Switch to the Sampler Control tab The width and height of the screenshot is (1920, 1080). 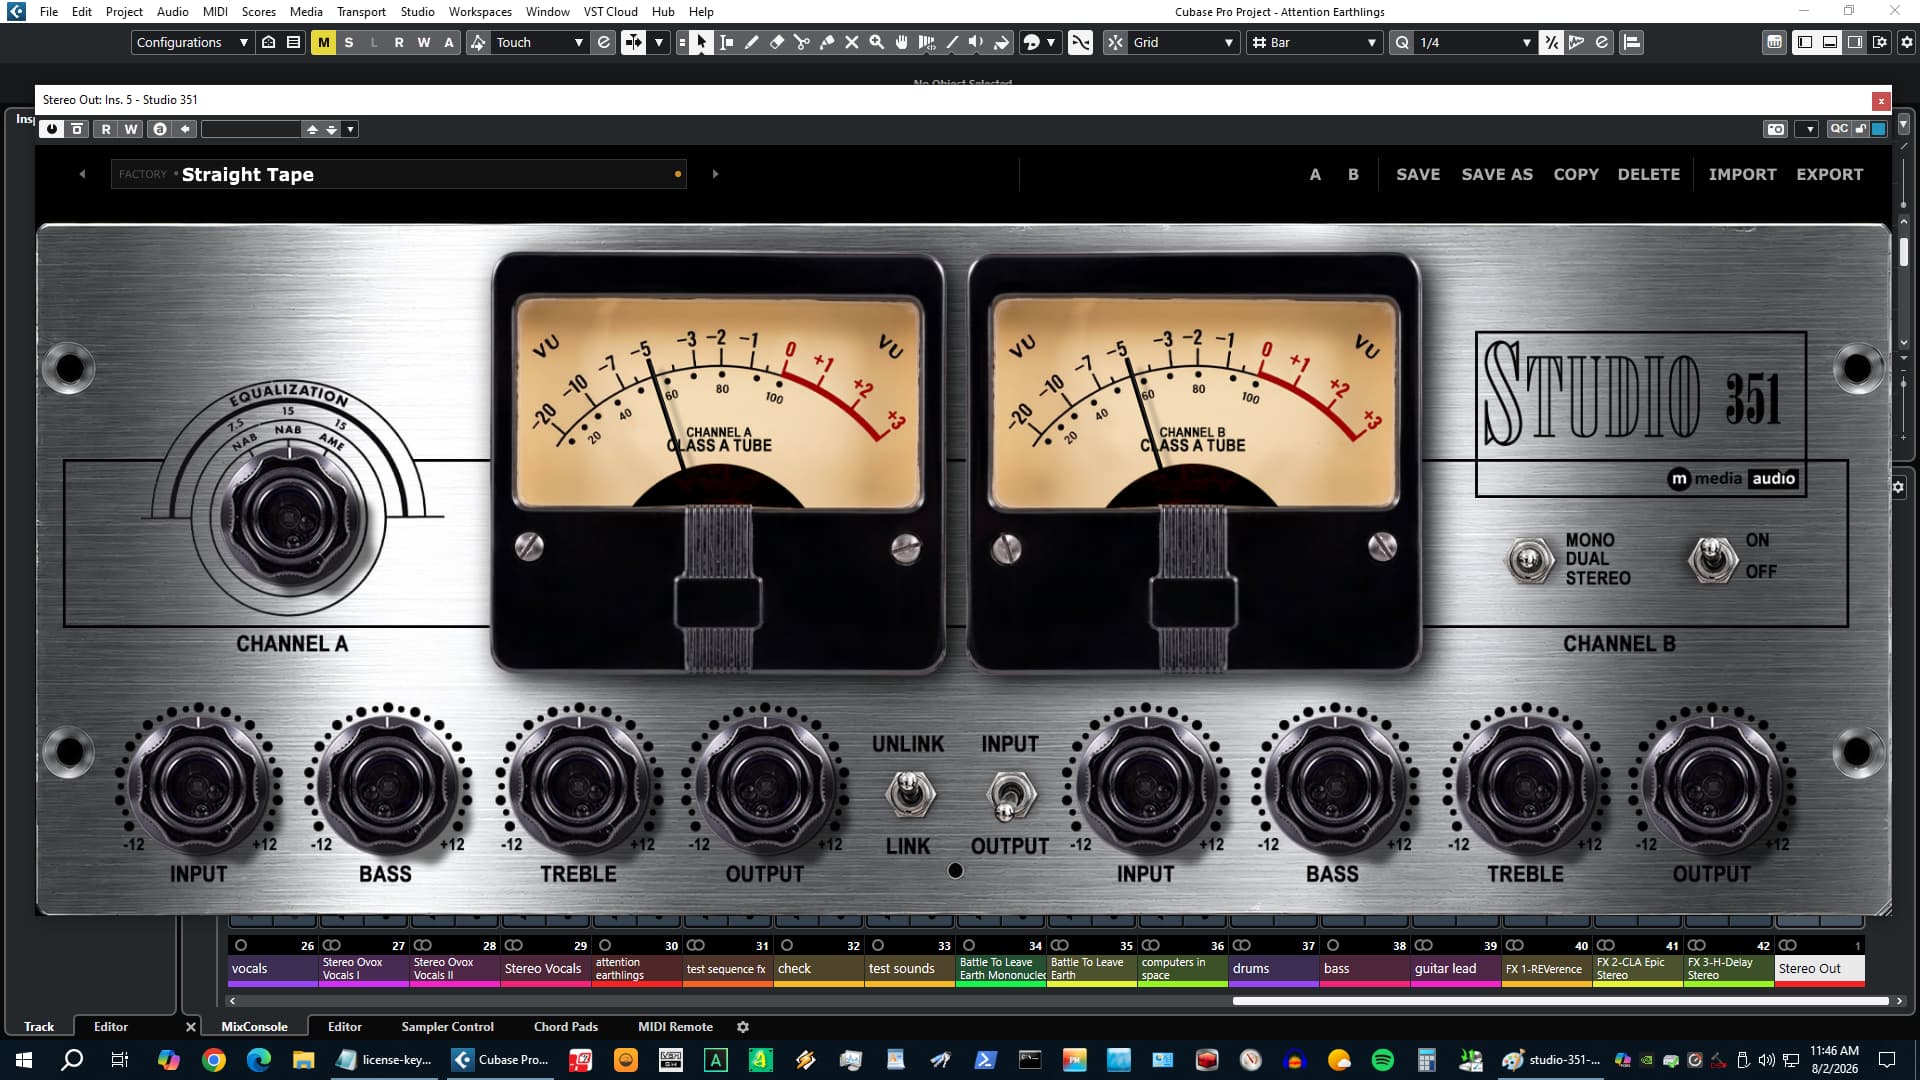(x=447, y=1027)
